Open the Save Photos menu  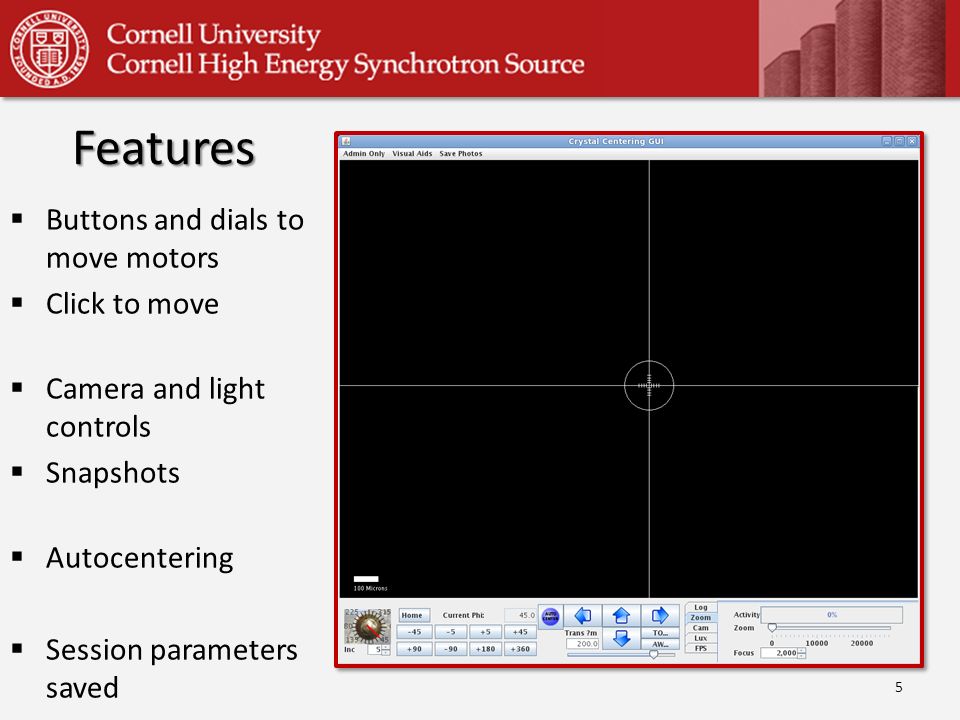coord(461,154)
